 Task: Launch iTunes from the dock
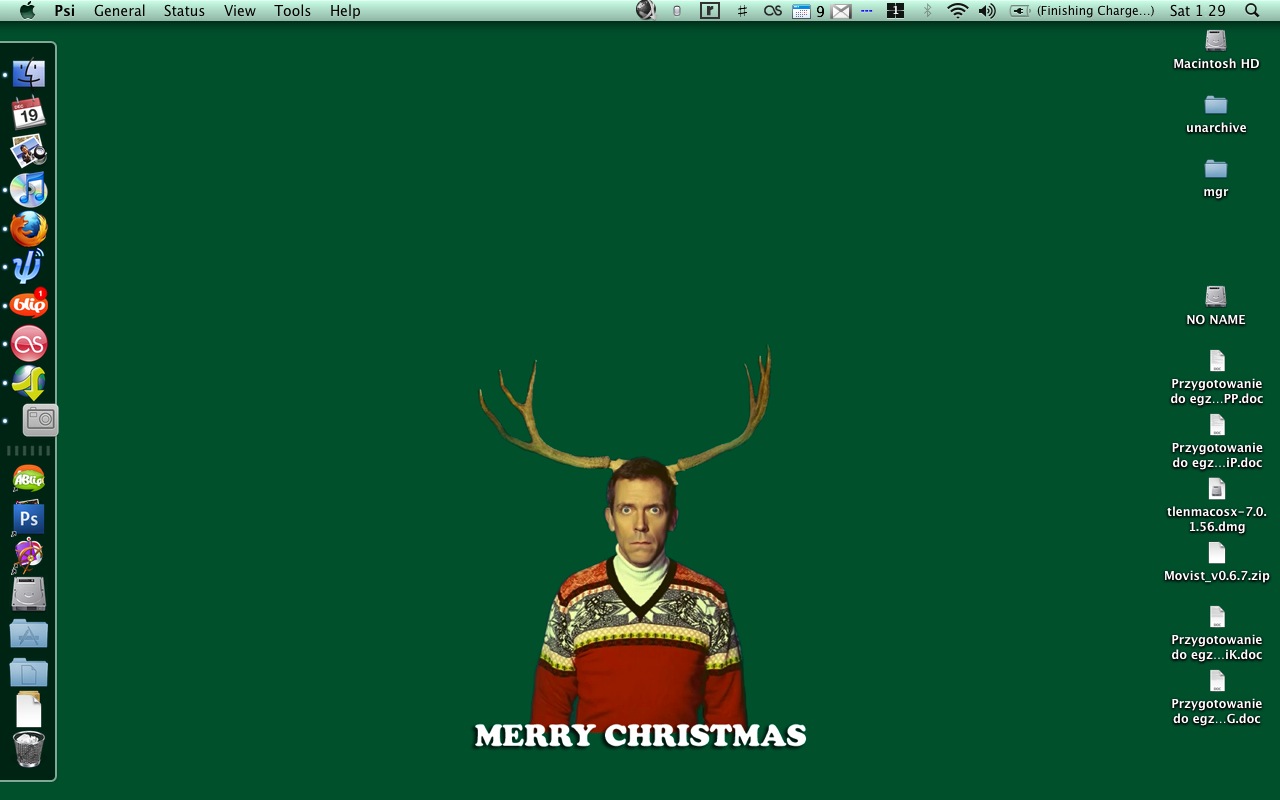[28, 190]
